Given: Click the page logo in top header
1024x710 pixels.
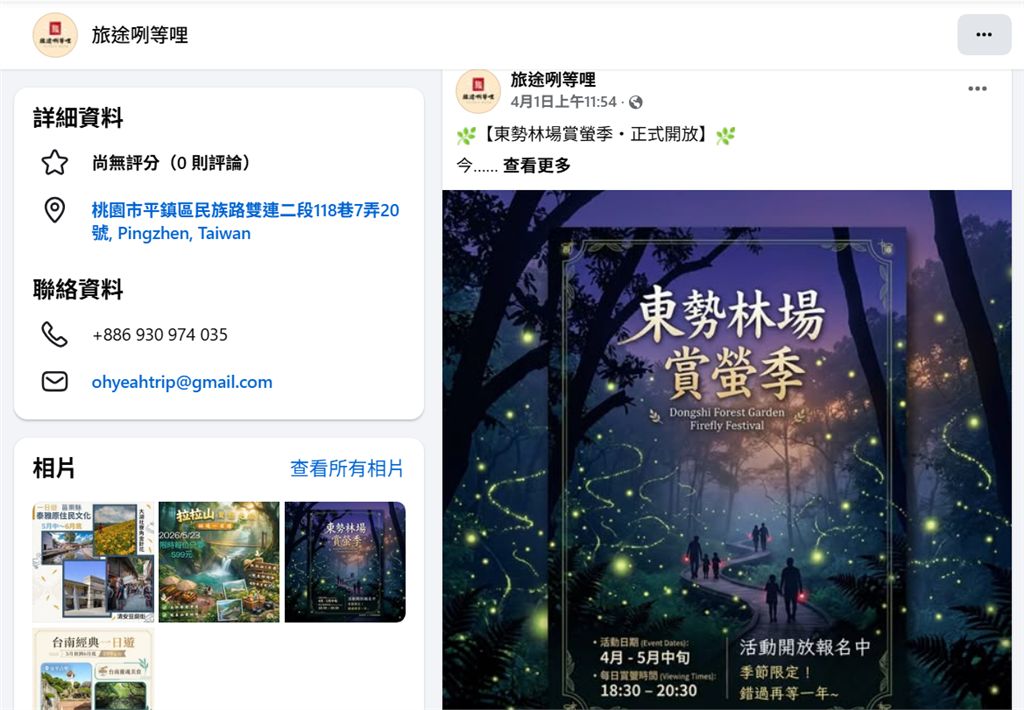Looking at the screenshot, I should tap(55, 35).
